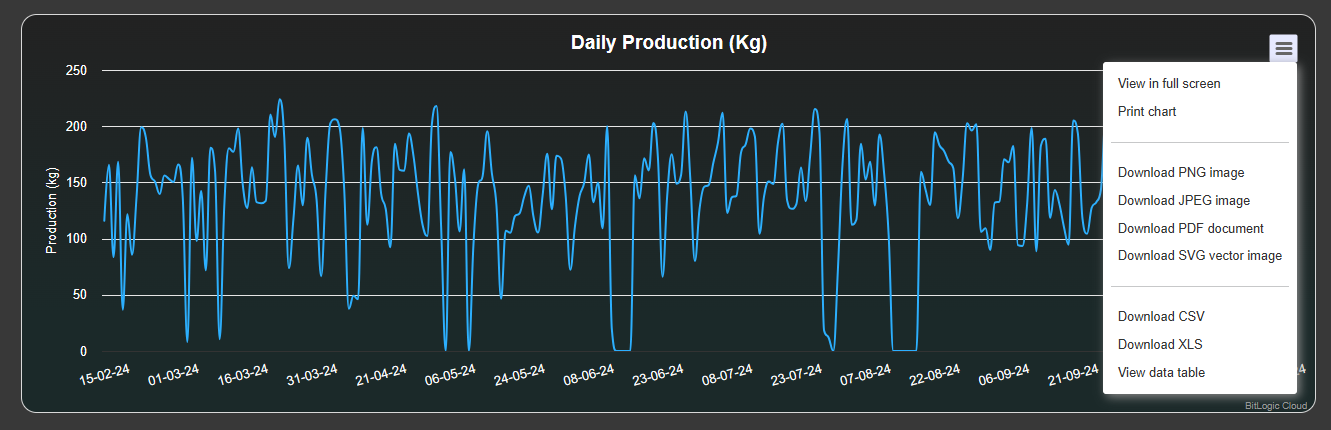
Task: Click the chart hamburger menu icon
Action: pos(1283,48)
